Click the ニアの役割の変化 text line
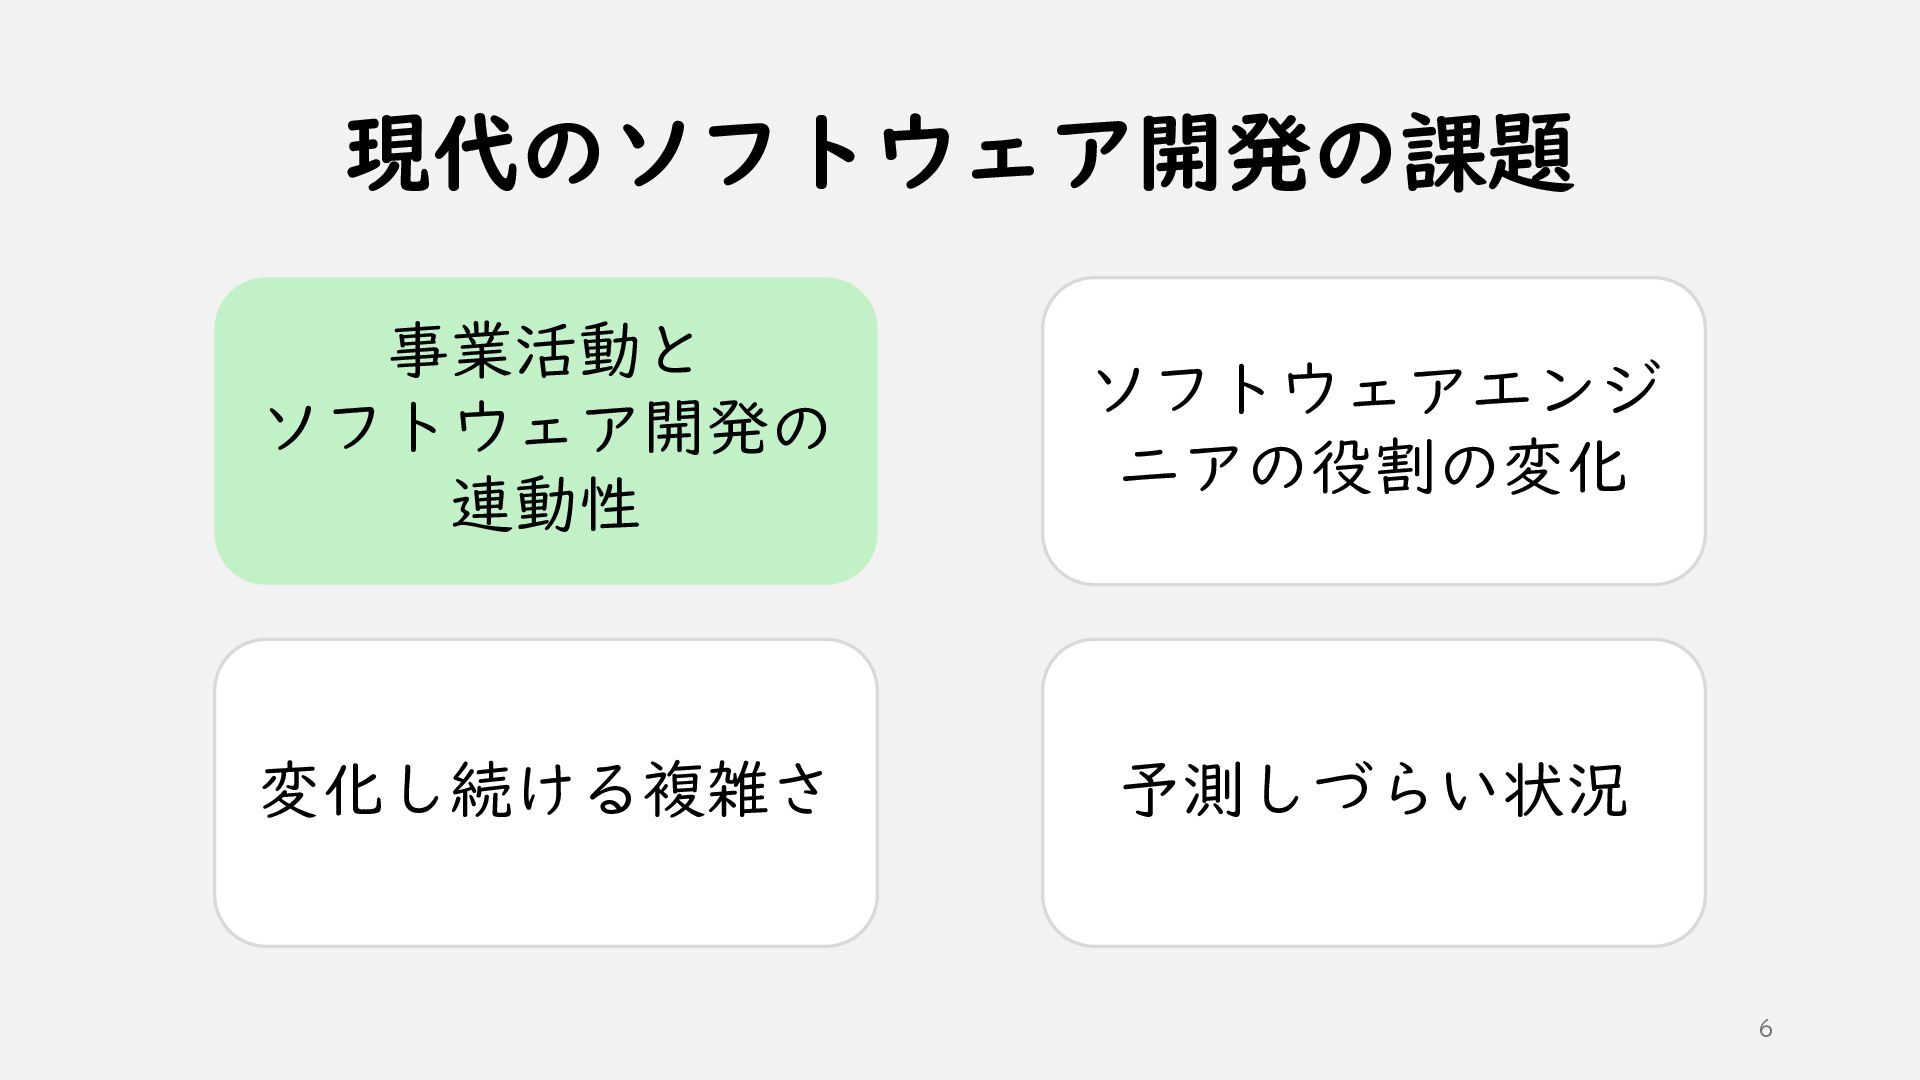 pyautogui.click(x=1373, y=467)
